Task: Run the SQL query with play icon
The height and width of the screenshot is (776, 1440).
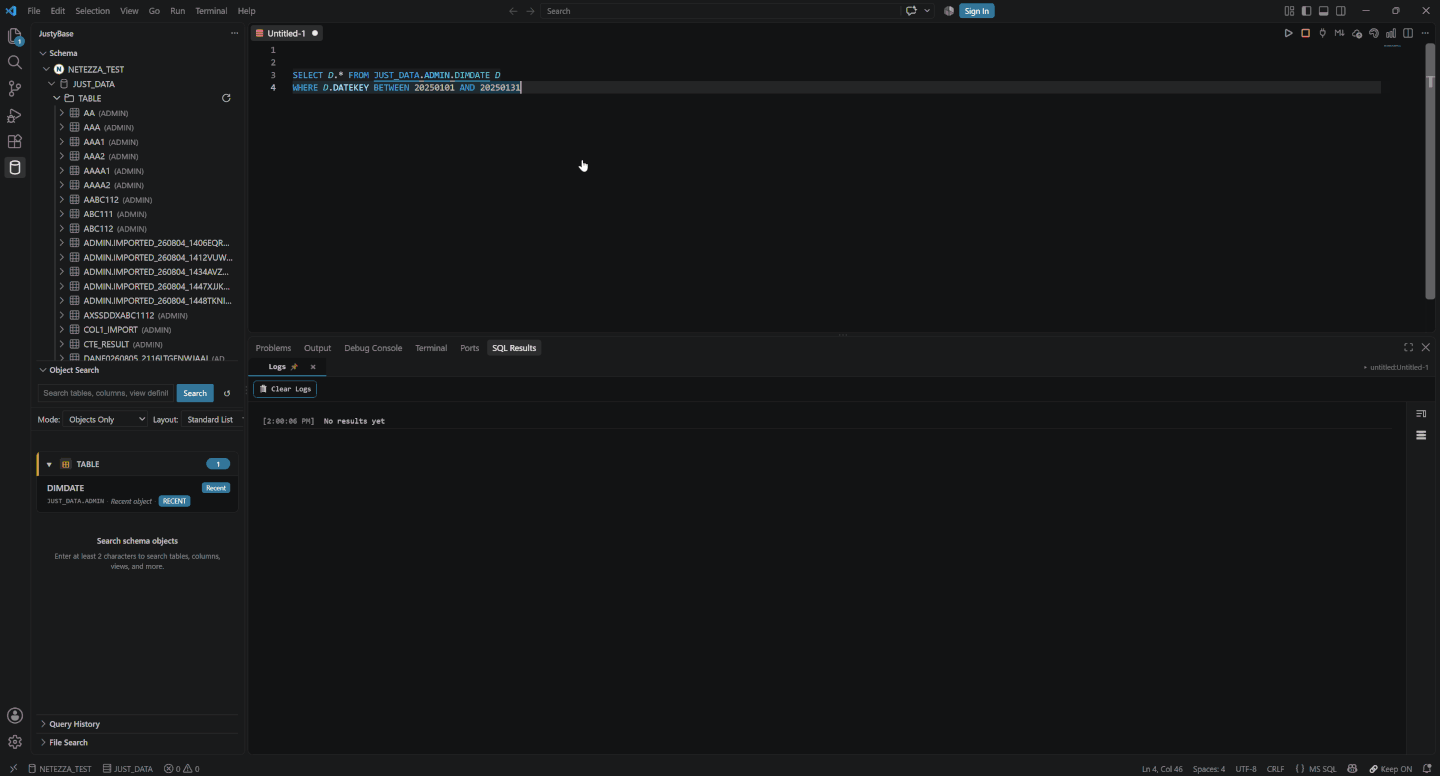Action: (x=1288, y=33)
